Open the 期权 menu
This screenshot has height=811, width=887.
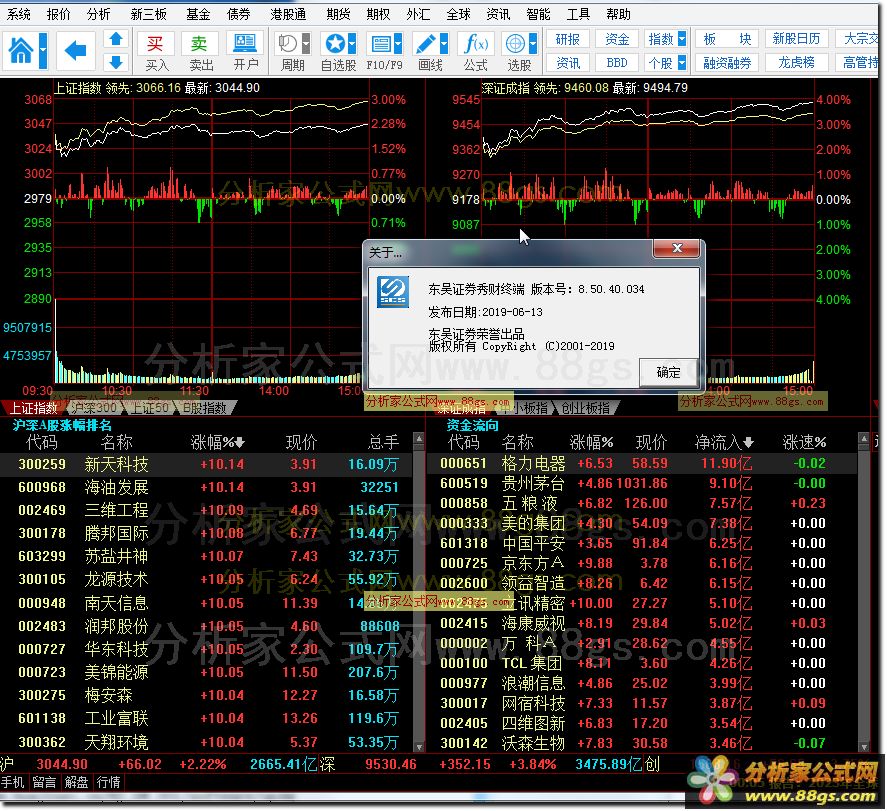click(x=378, y=14)
